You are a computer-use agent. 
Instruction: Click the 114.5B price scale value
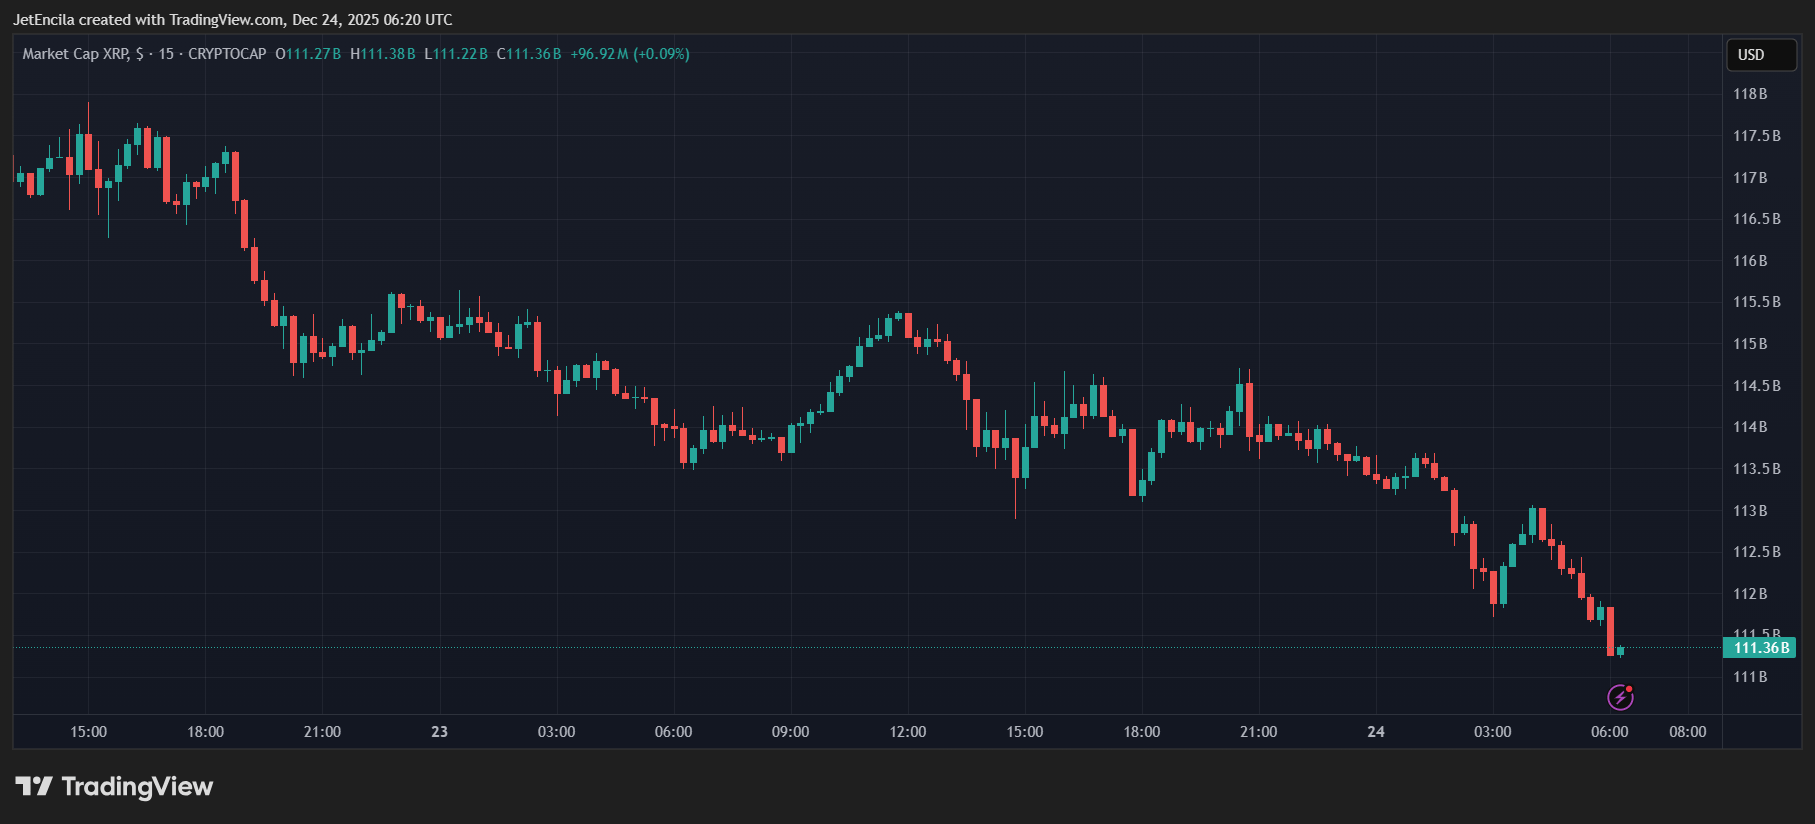click(1757, 386)
